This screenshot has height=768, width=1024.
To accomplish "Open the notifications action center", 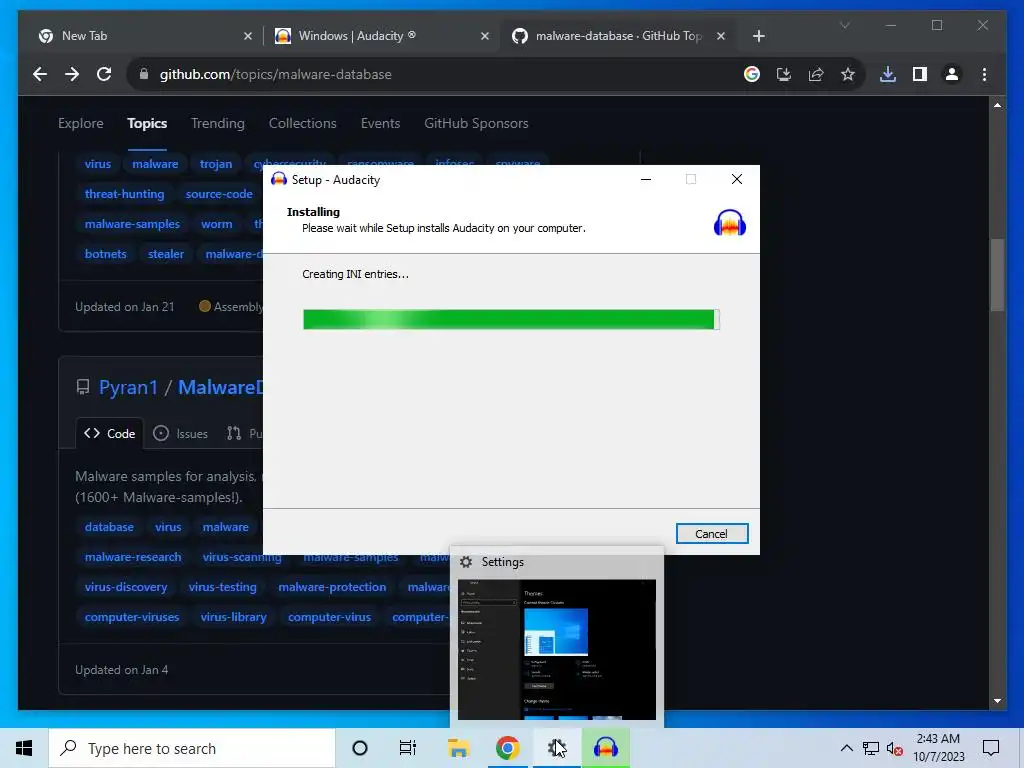I will pos(991,748).
